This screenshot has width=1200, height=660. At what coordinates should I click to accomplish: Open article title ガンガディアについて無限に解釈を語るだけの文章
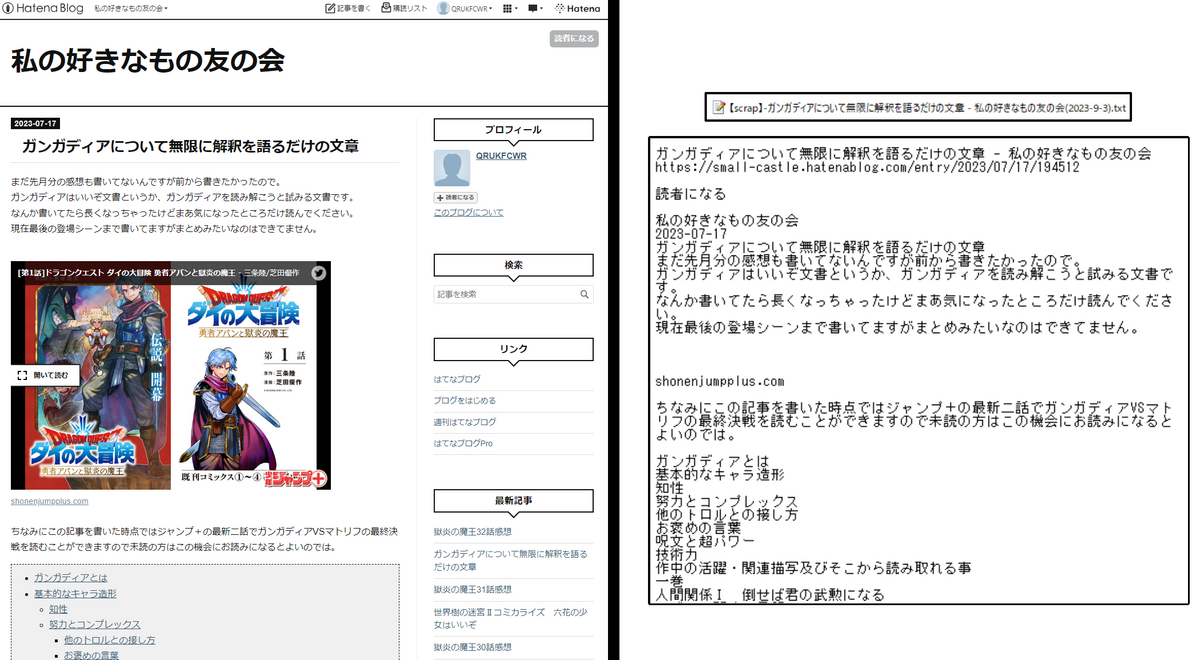point(190,146)
